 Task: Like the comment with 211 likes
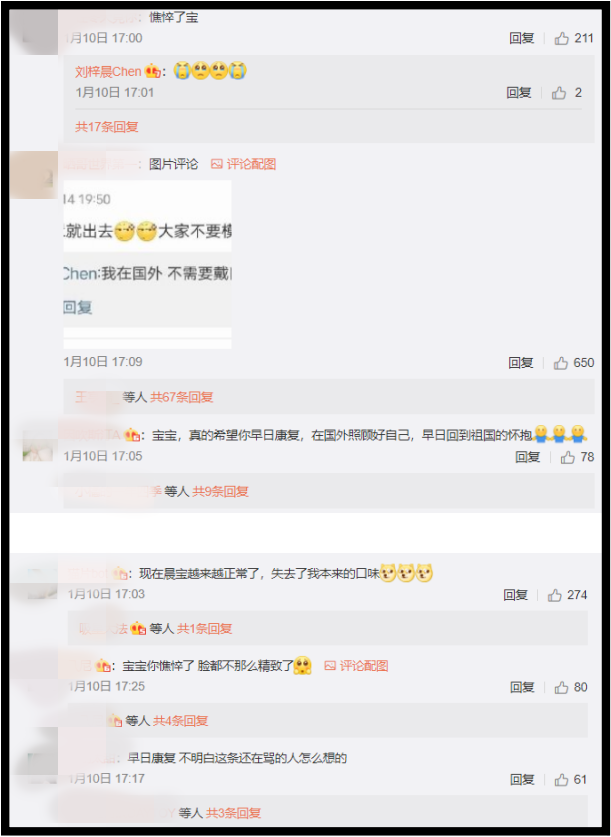pos(561,38)
